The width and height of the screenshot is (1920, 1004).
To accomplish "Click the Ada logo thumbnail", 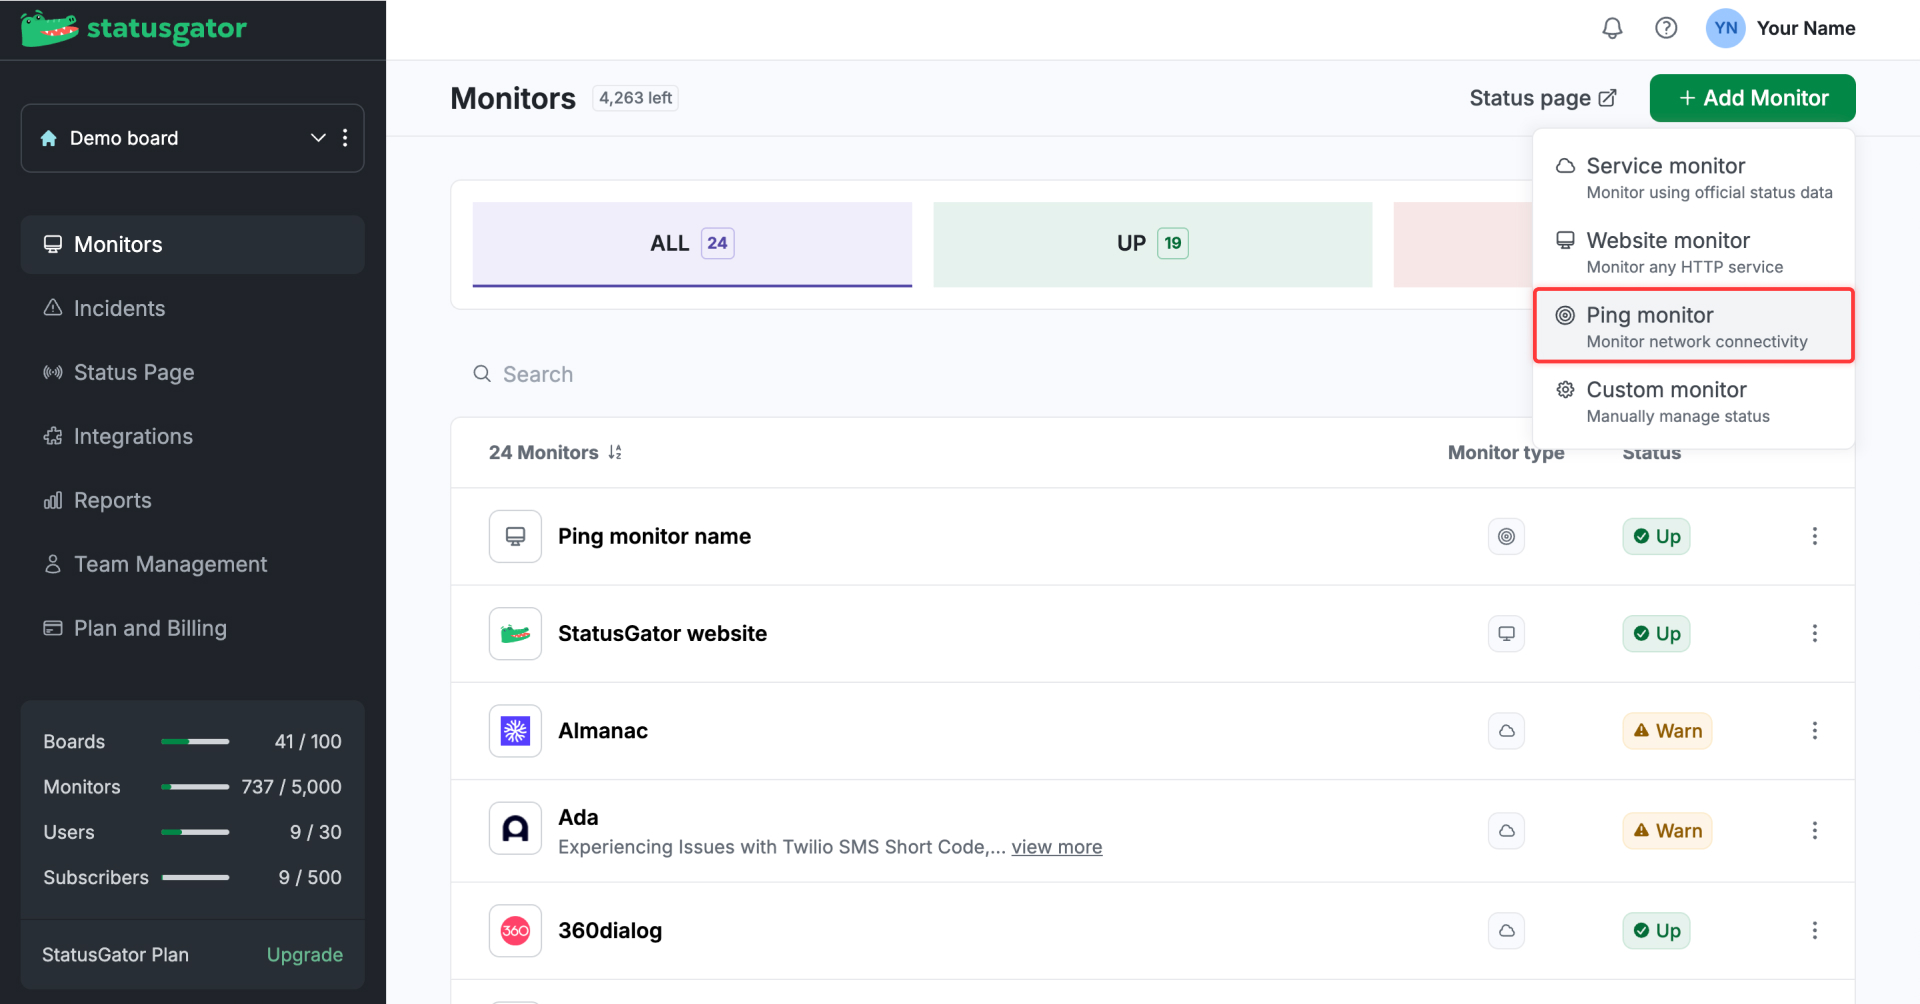I will point(515,829).
